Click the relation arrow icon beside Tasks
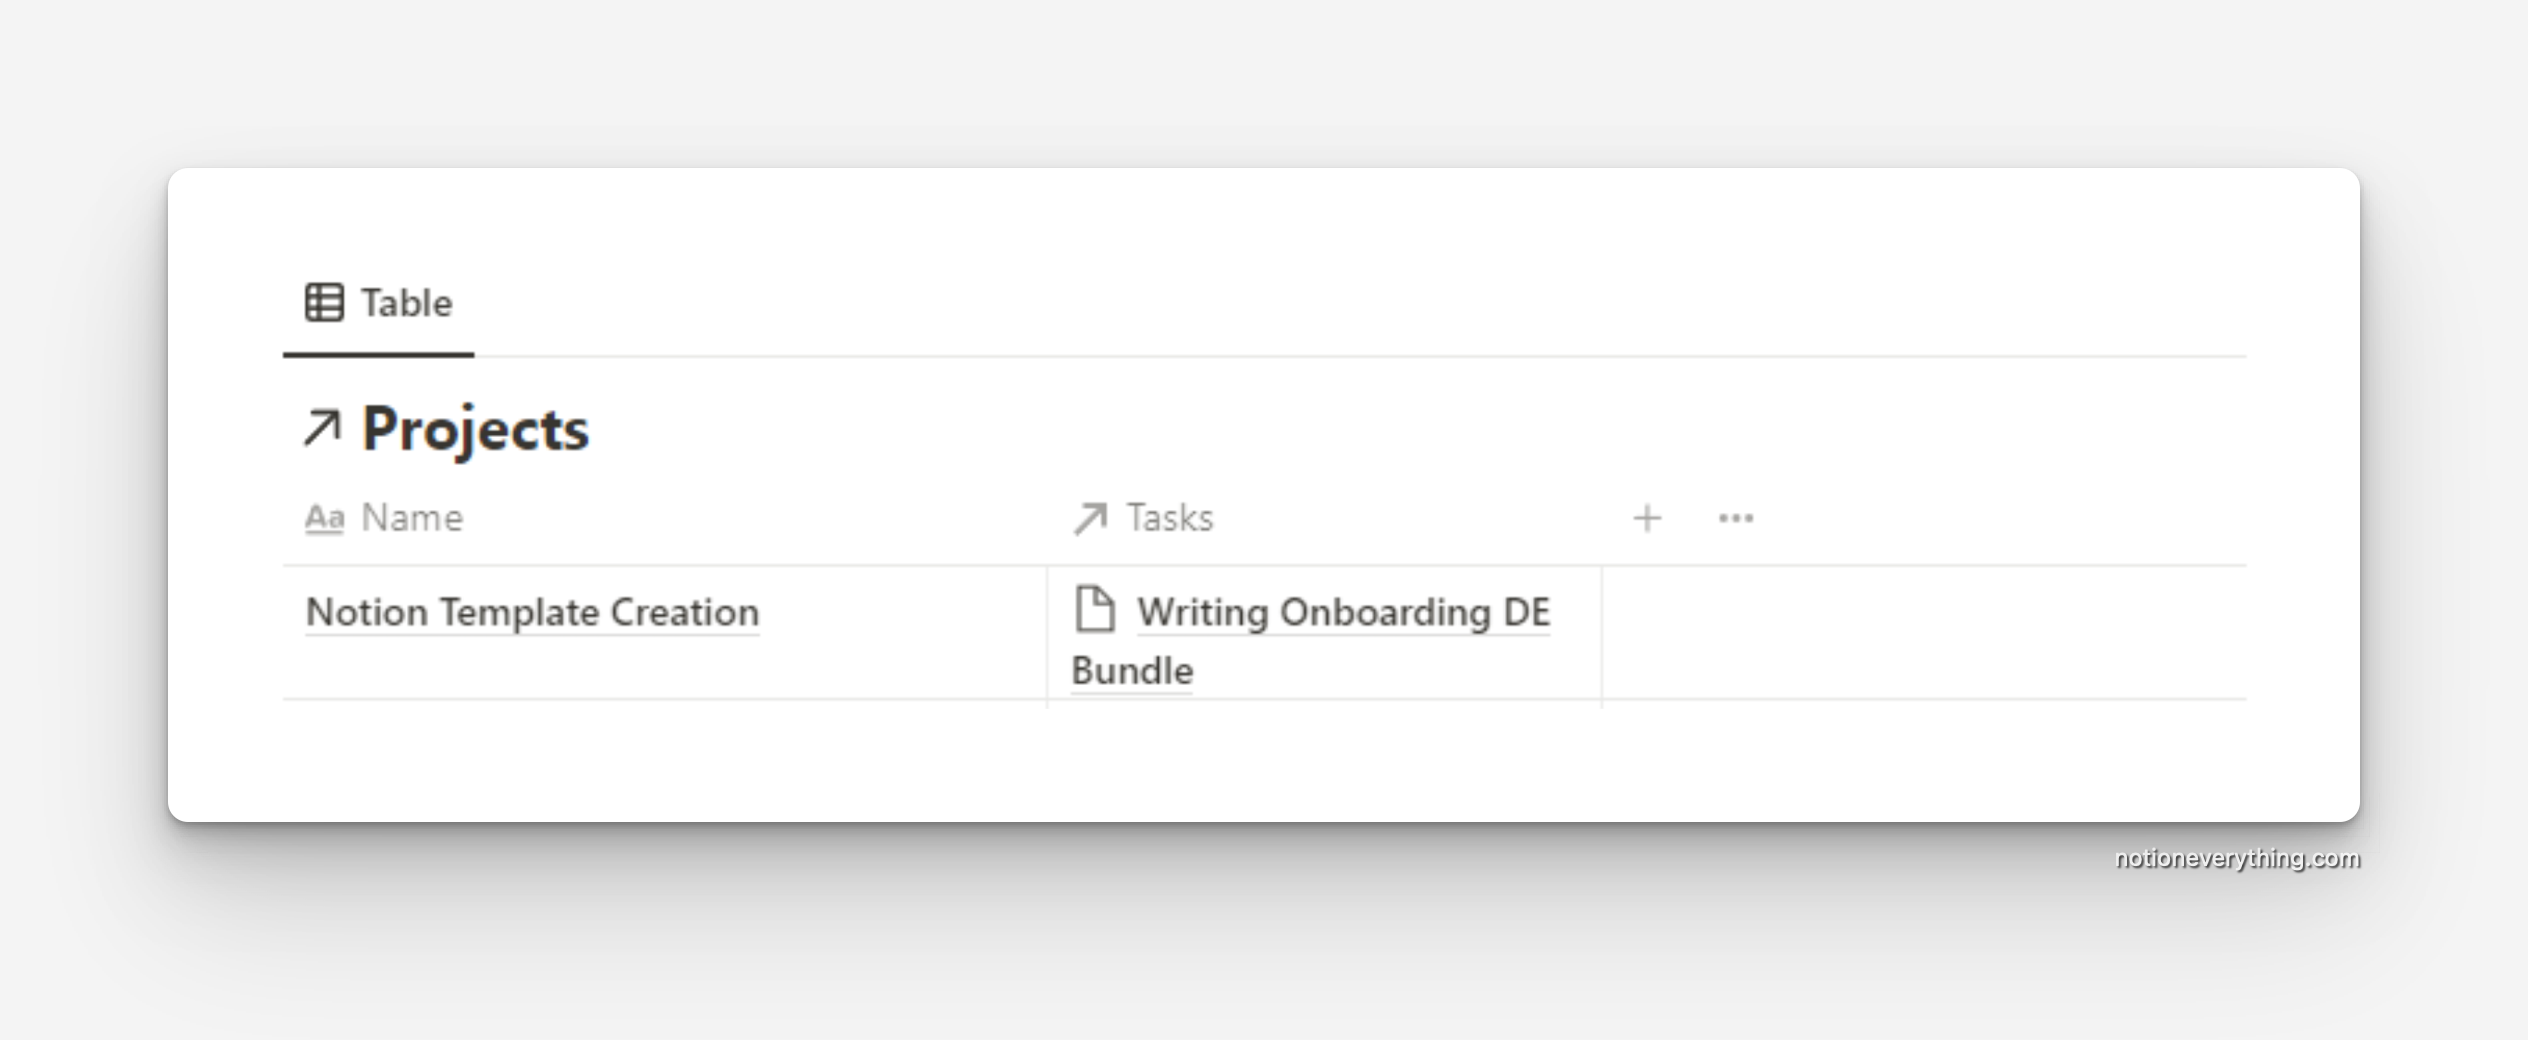 coord(1089,518)
